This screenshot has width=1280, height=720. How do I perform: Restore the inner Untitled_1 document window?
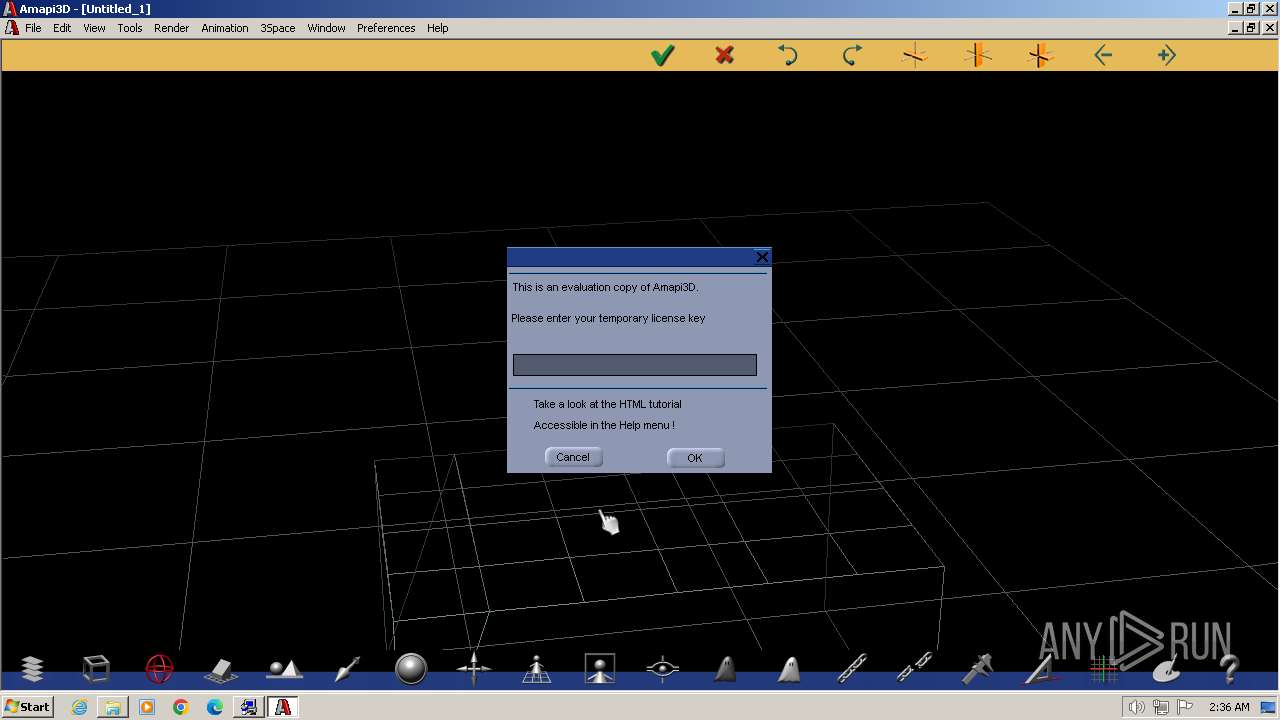[1251, 28]
